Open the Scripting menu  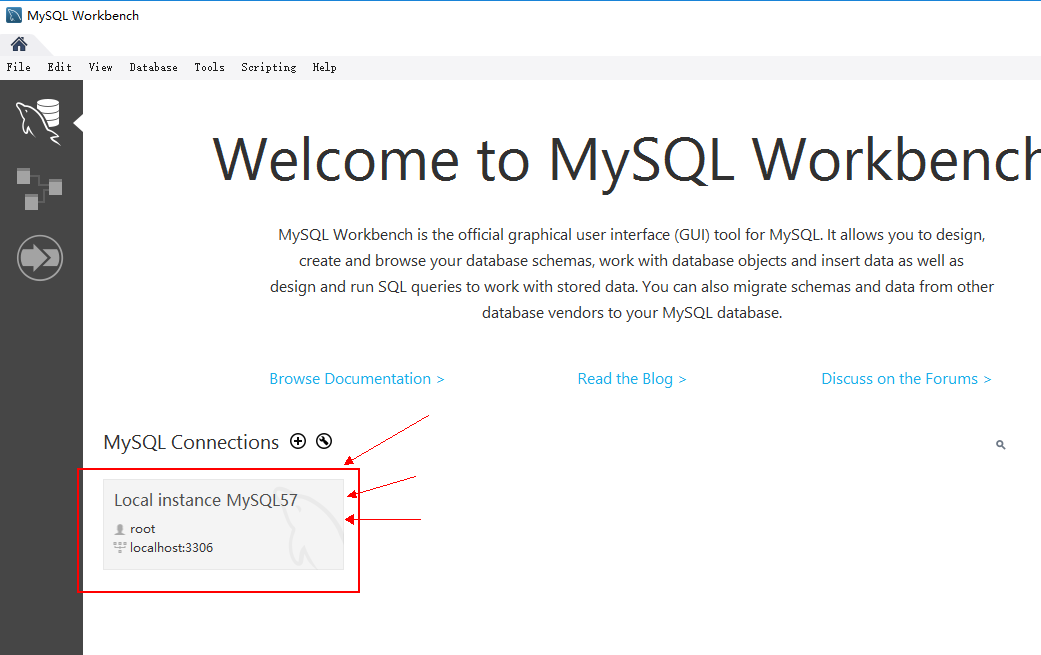point(268,67)
